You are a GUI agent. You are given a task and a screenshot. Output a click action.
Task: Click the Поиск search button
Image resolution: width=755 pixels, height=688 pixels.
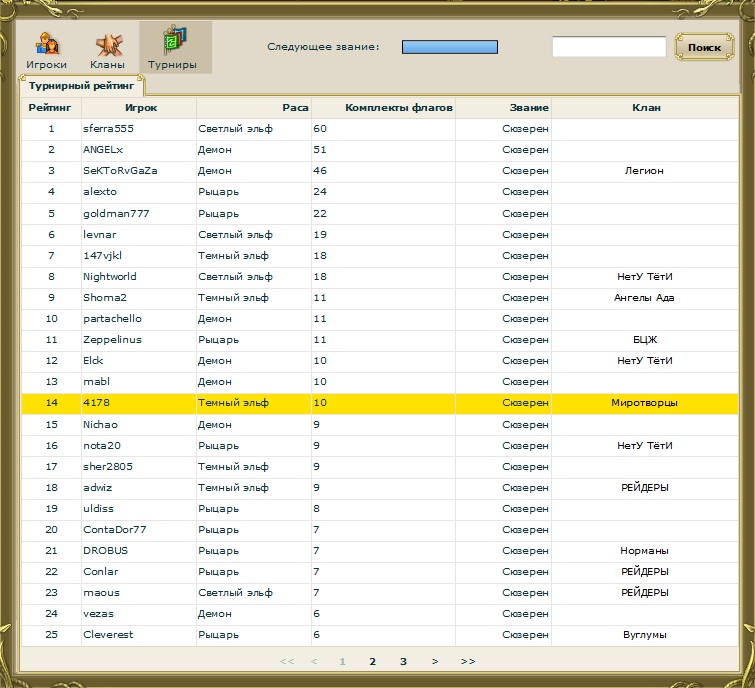[x=704, y=47]
